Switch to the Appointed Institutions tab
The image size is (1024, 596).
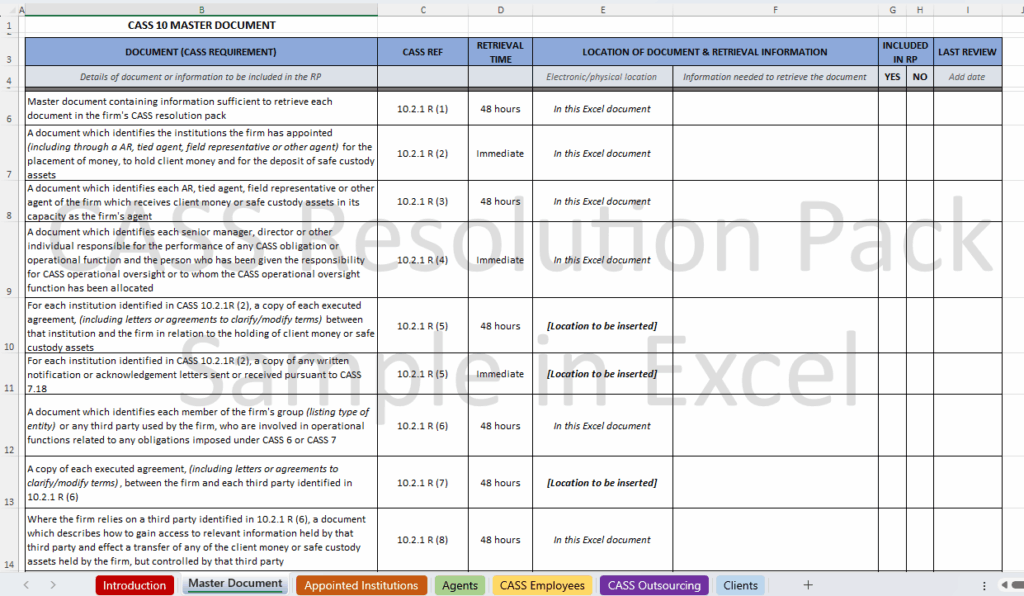tap(361, 585)
